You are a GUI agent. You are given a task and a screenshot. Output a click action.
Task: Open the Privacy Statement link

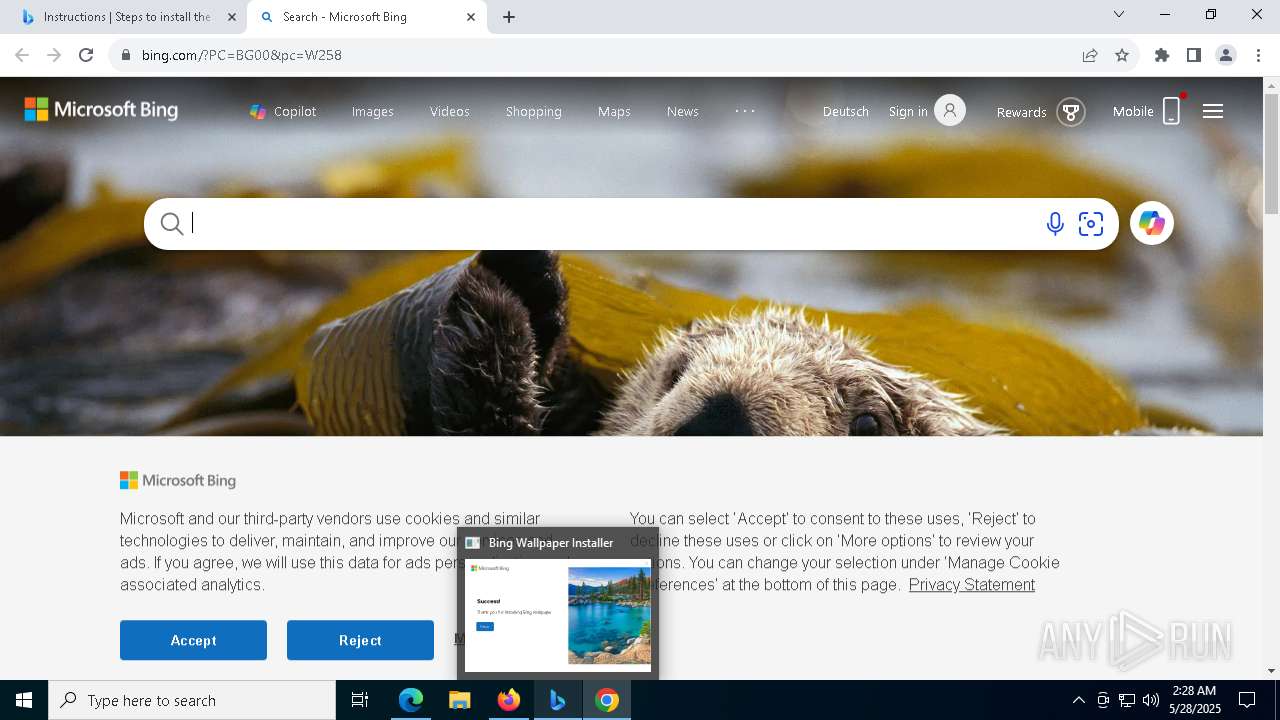(972, 584)
